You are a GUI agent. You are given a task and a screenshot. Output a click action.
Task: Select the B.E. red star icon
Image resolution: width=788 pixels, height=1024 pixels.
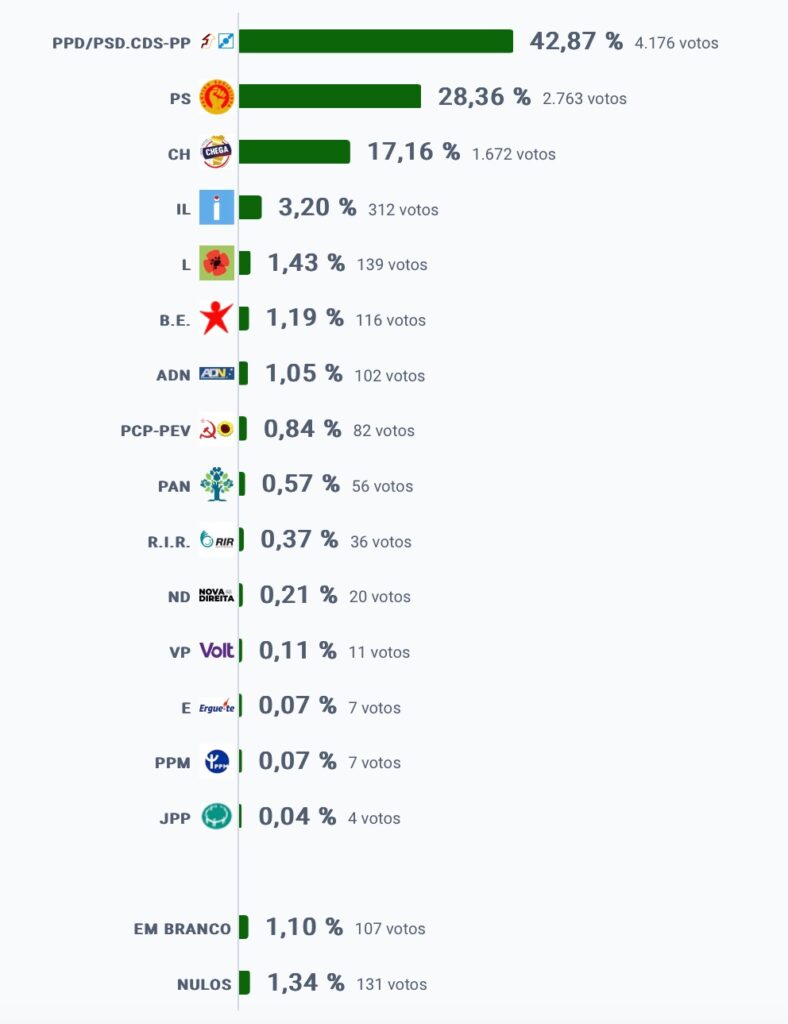coord(217,318)
